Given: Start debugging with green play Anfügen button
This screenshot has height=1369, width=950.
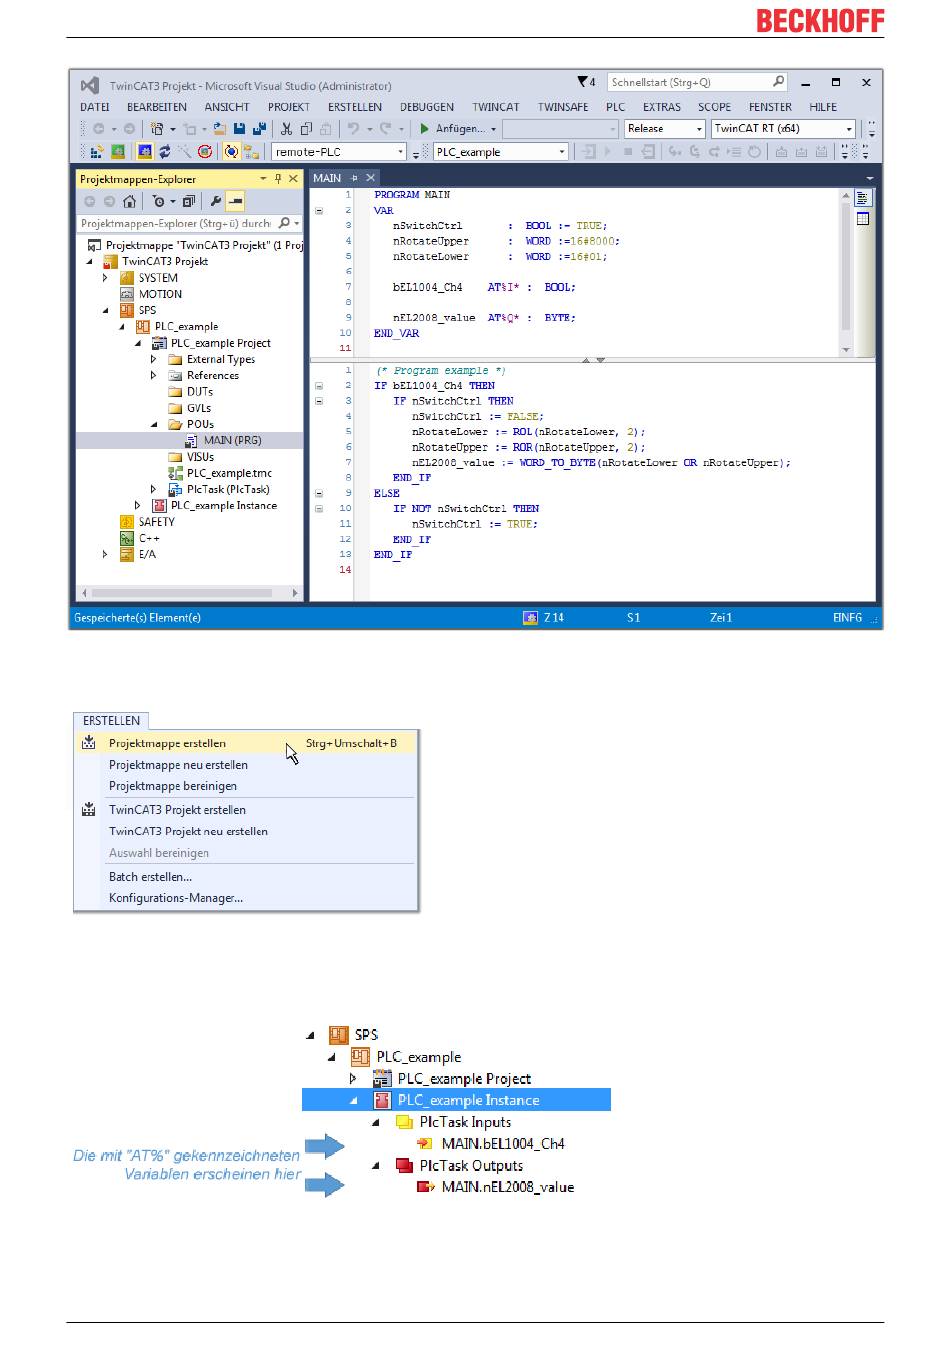Looking at the screenshot, I should (x=457, y=129).
